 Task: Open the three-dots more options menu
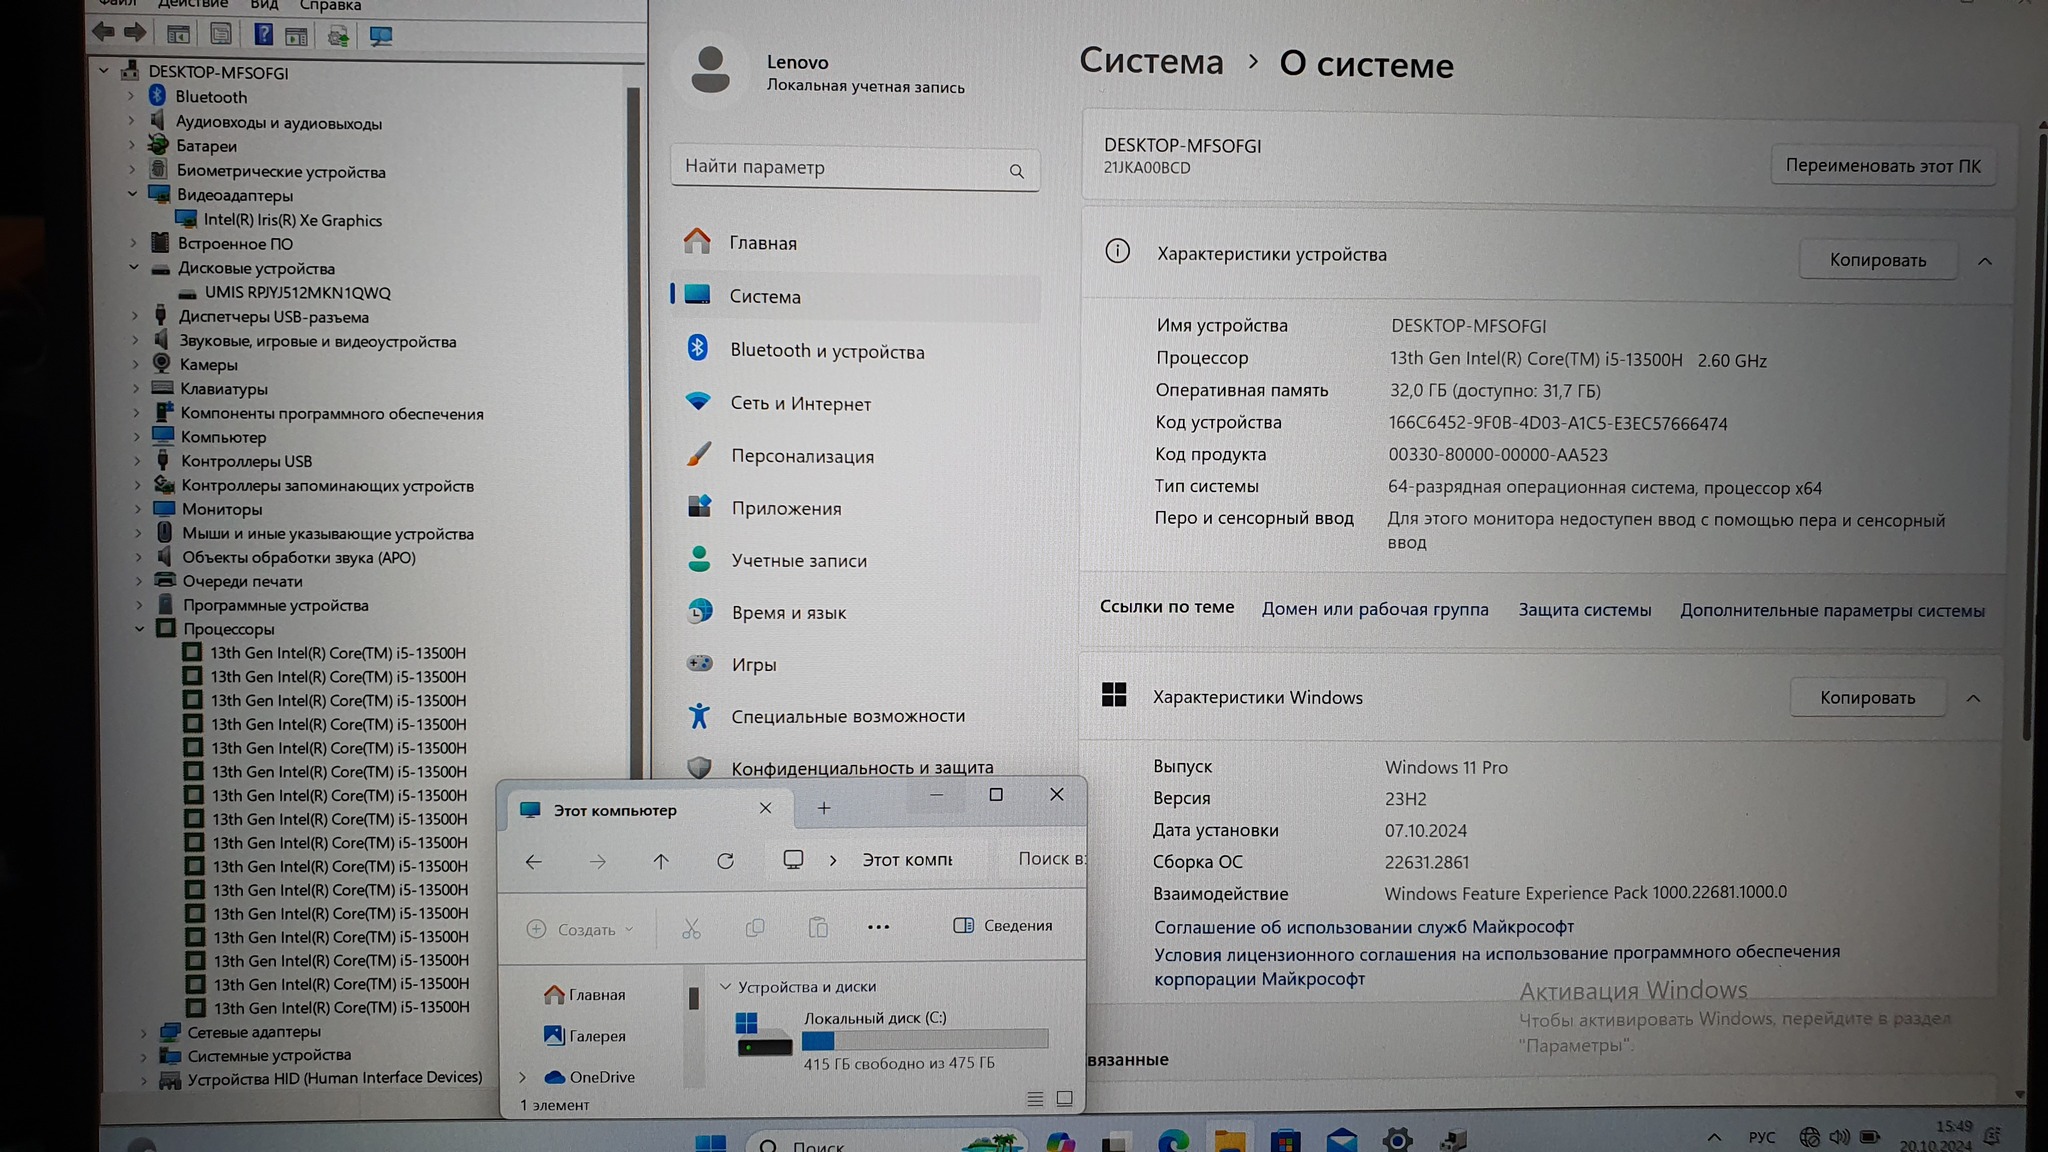pos(878,927)
